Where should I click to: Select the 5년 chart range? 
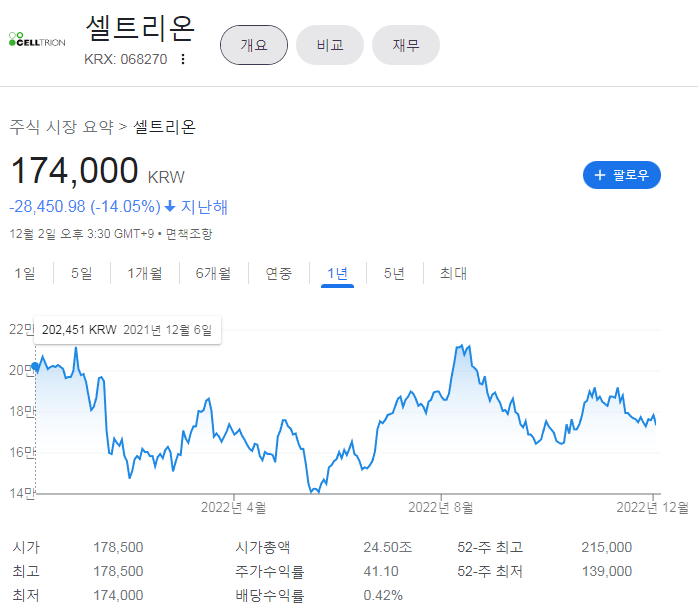tap(394, 273)
